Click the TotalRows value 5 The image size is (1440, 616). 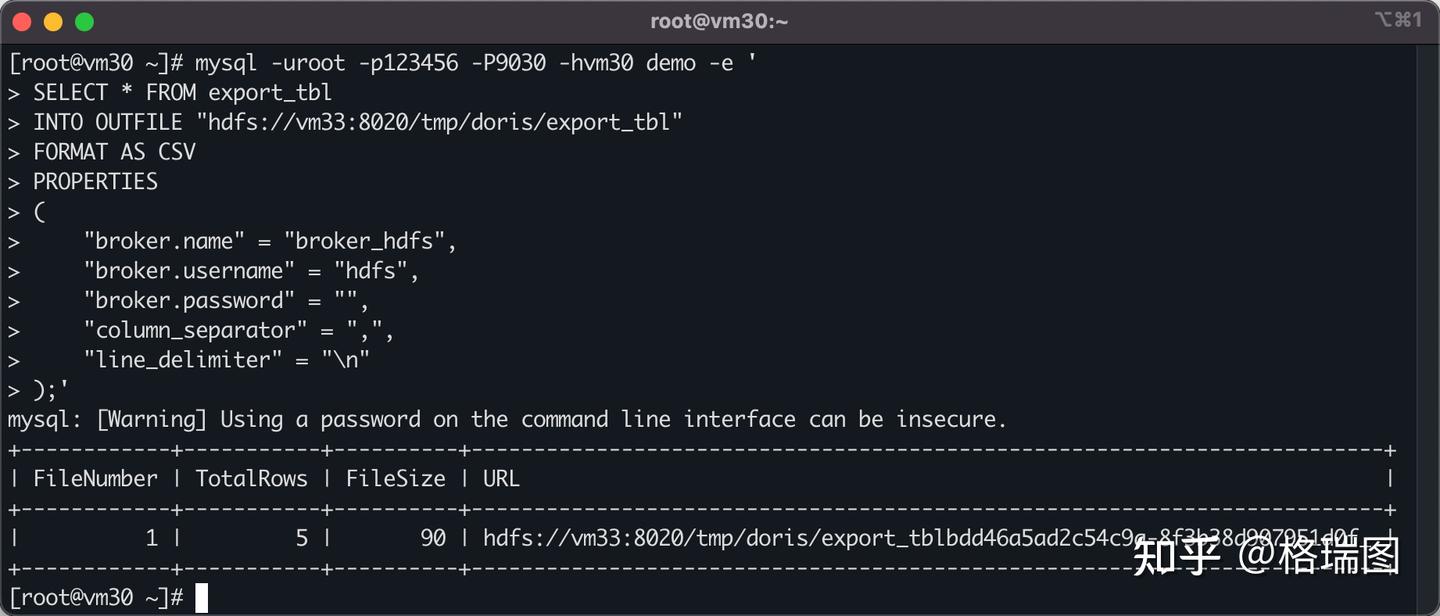[301, 538]
